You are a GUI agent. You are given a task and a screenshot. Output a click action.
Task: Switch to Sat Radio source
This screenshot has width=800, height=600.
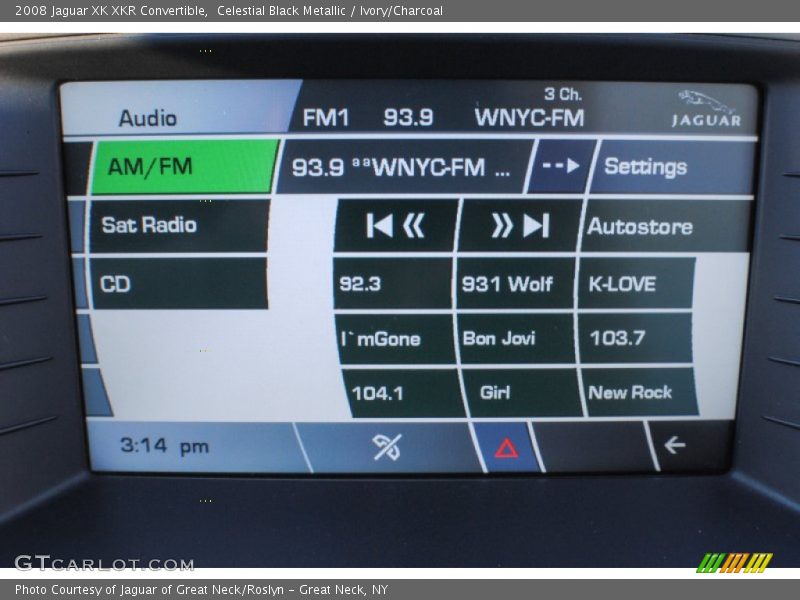[x=178, y=225]
